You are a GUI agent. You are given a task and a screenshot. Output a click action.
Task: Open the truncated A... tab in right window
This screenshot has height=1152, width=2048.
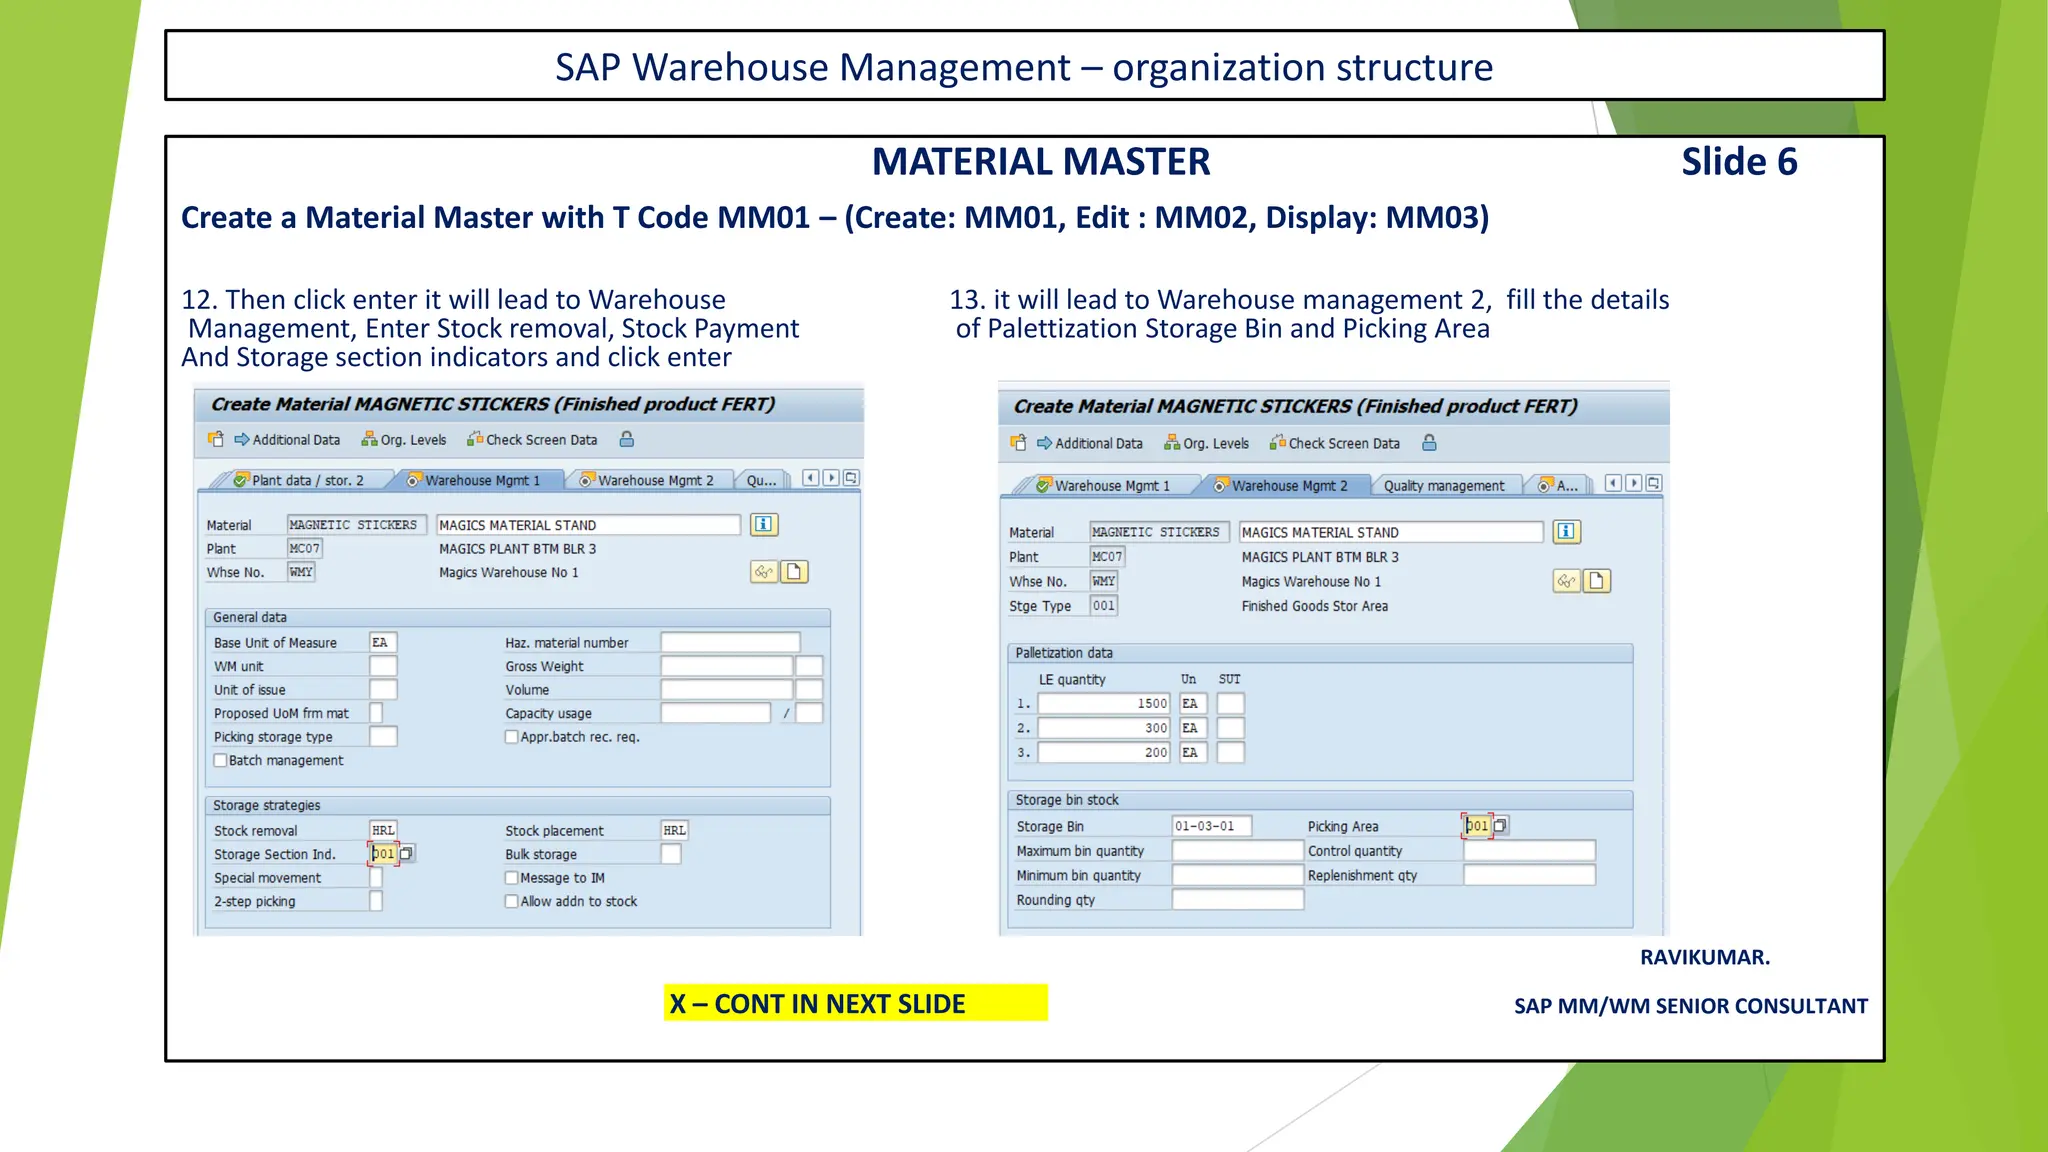point(1559,485)
